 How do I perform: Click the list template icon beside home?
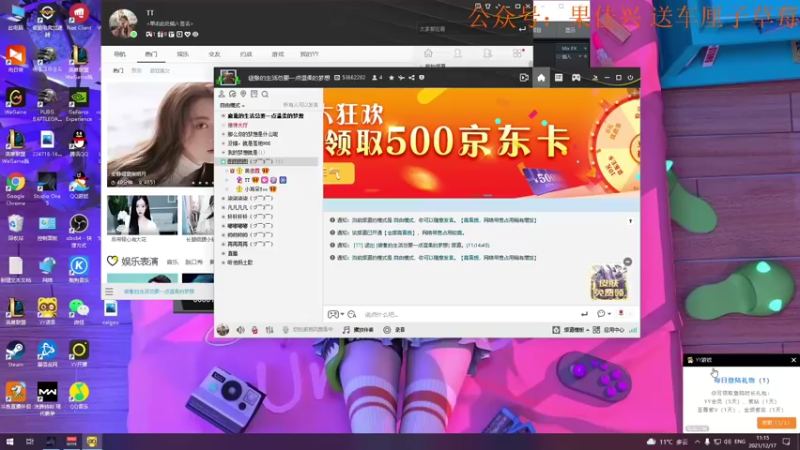[559, 78]
